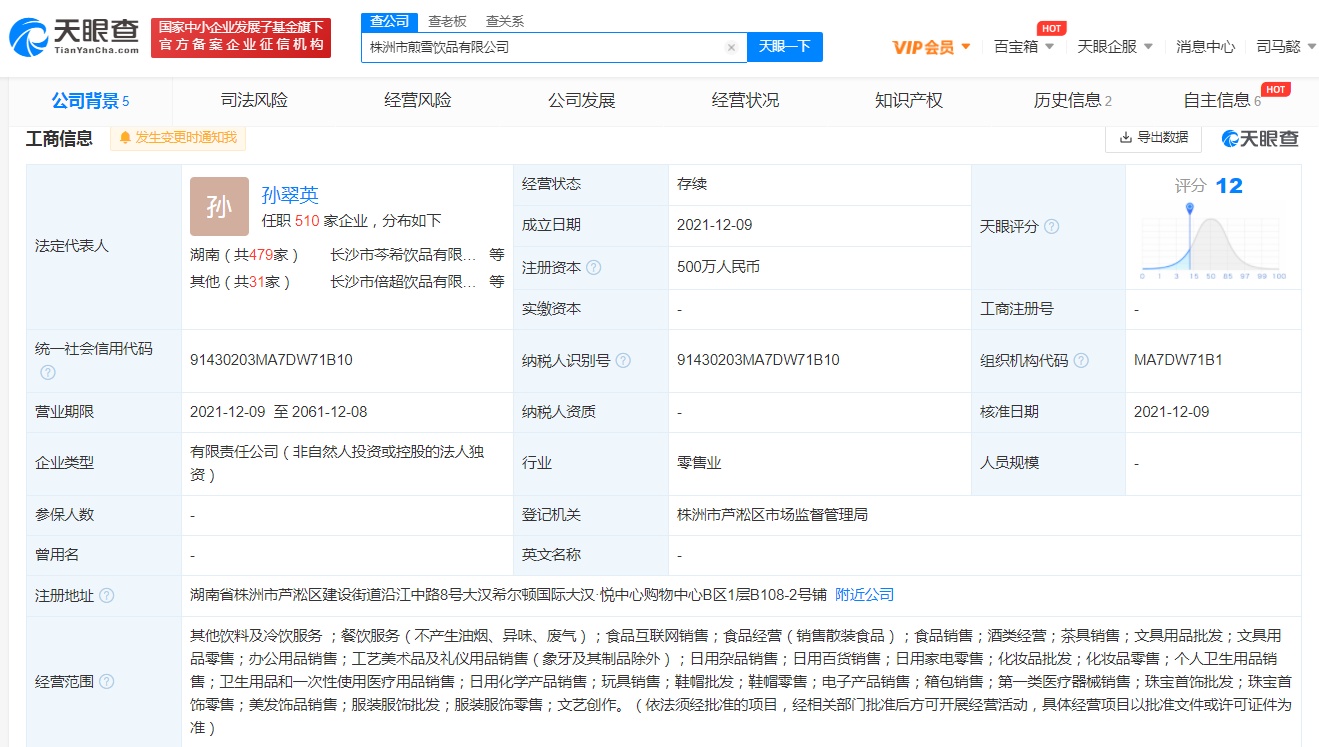1319x747 pixels.
Task: Switch to the 司法风险 tab
Action: pos(254,100)
